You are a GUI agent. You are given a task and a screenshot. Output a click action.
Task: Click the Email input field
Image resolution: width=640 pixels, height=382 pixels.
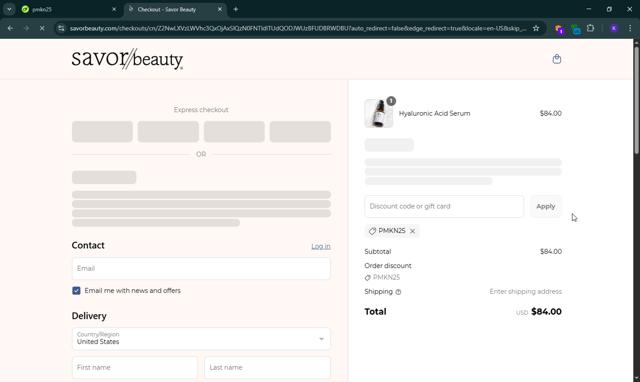(201, 268)
